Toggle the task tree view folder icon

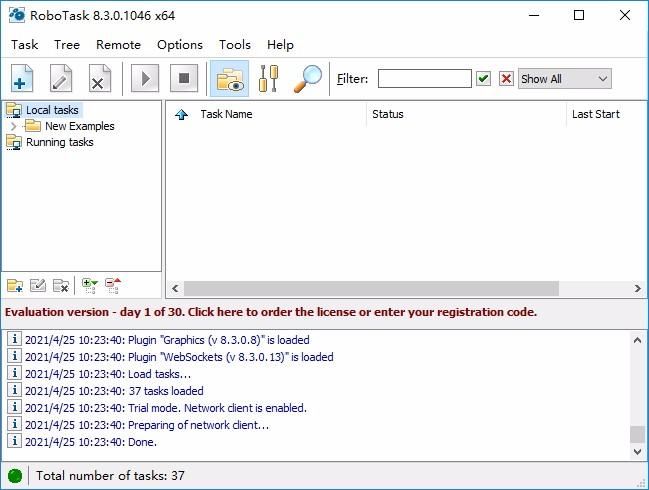coord(230,78)
